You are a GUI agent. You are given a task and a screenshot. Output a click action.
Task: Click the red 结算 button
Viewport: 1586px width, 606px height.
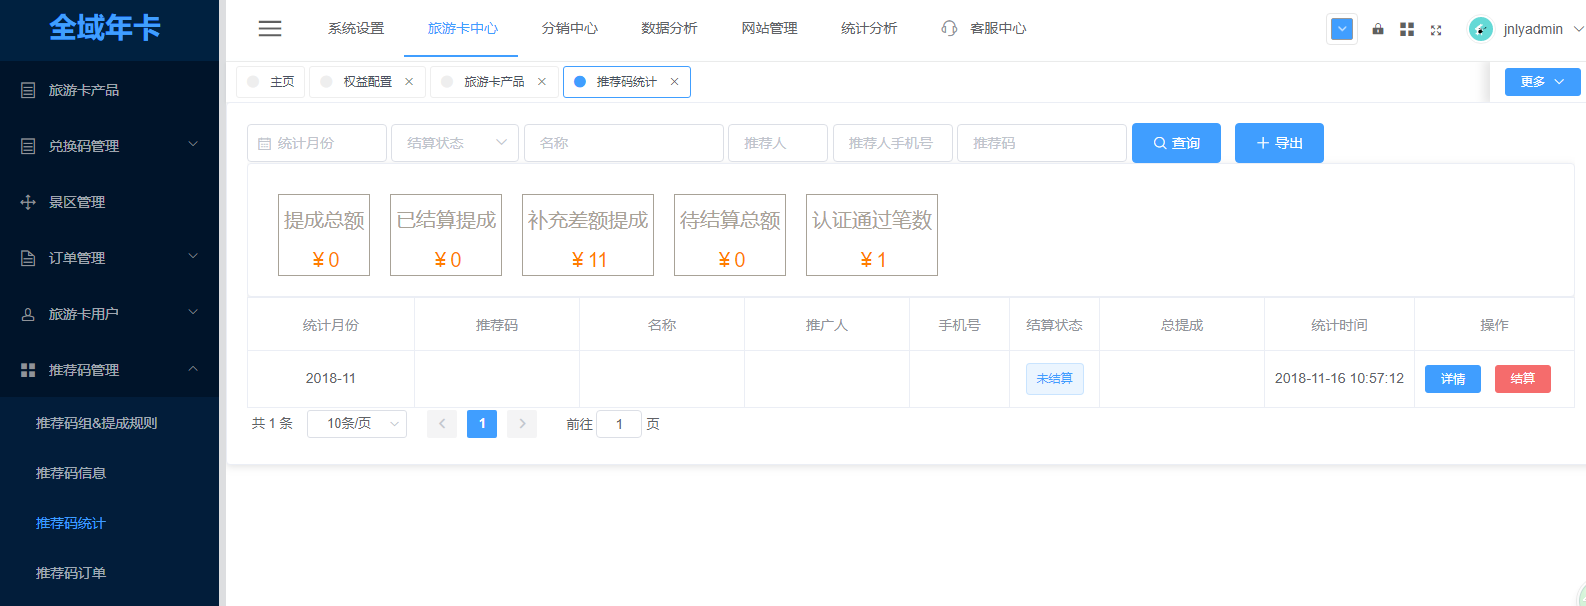[x=1523, y=379]
